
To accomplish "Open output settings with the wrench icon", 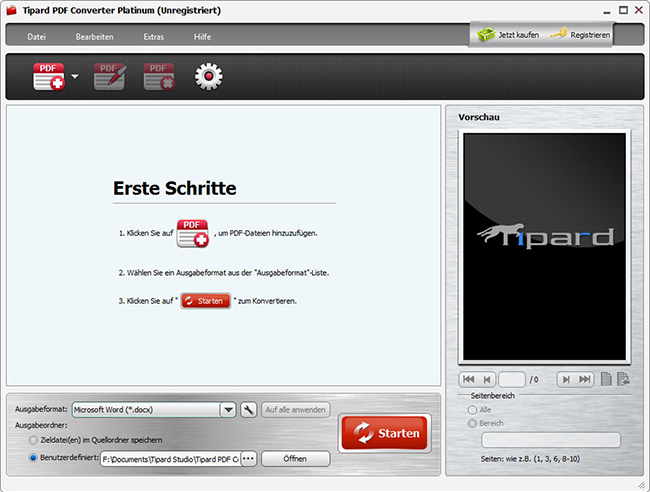I will 248,410.
